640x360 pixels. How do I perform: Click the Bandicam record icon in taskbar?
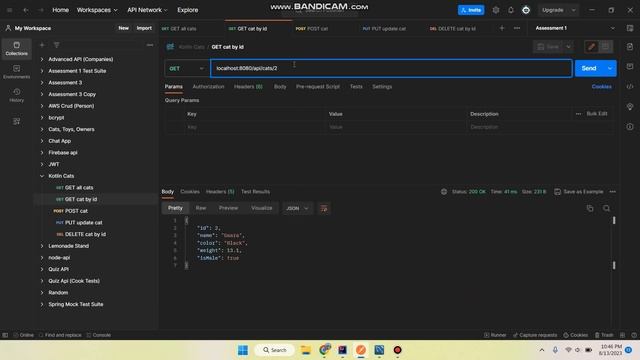[x=398, y=350]
